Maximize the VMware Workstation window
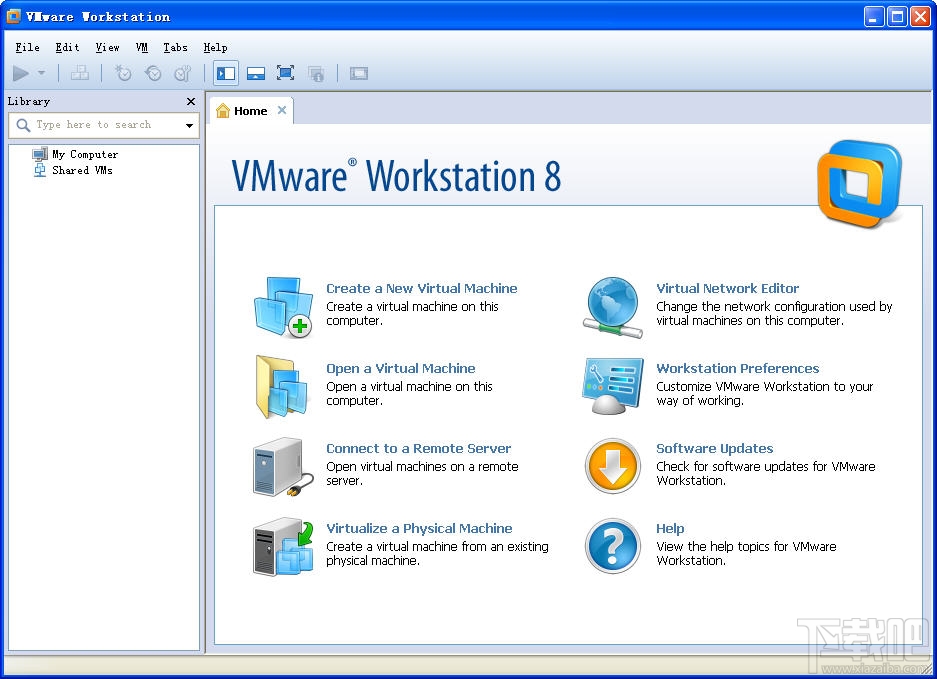The image size is (937, 679). [x=897, y=17]
